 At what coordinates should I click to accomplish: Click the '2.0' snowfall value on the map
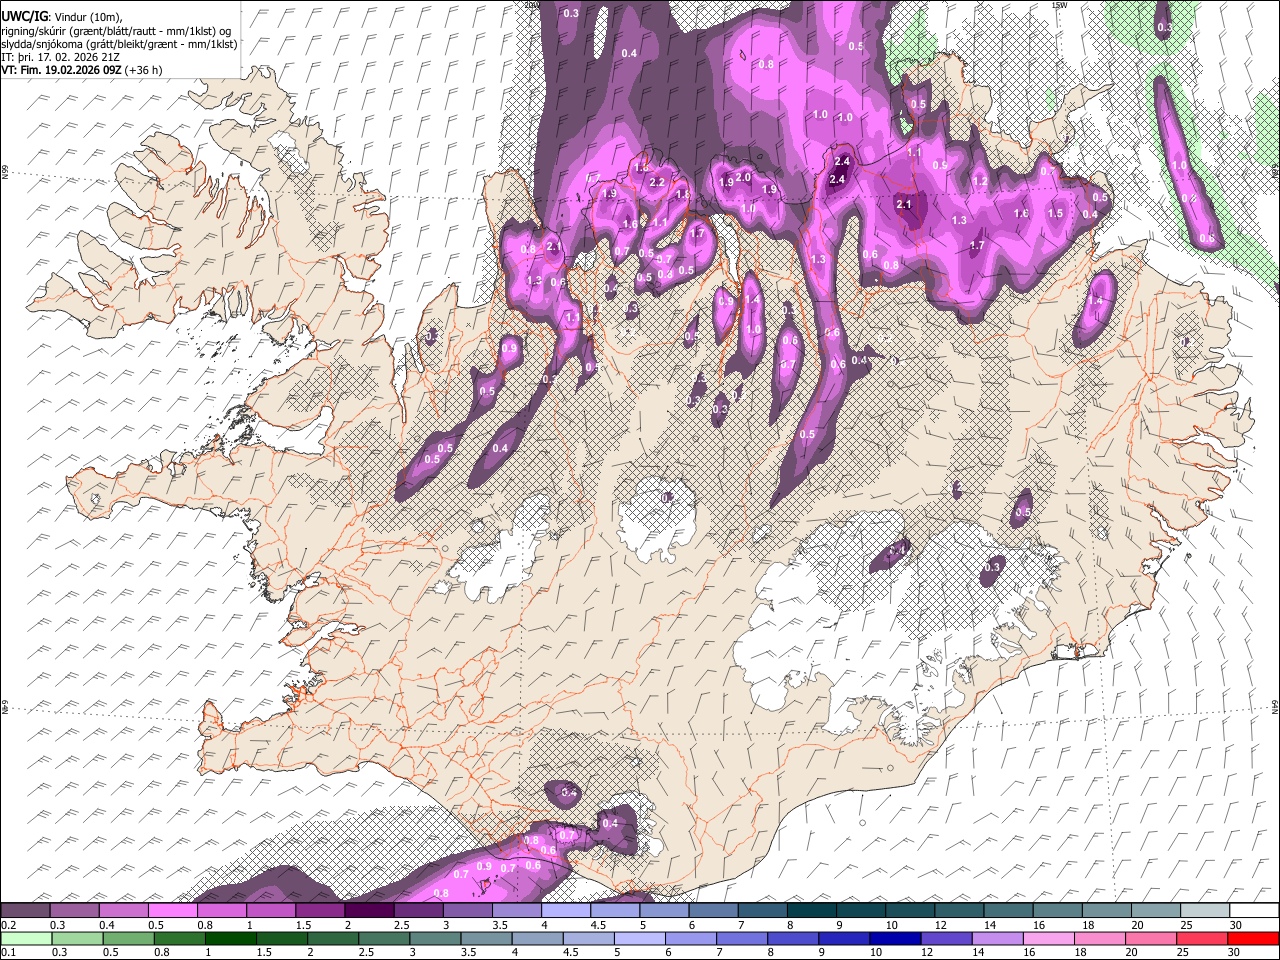click(743, 177)
